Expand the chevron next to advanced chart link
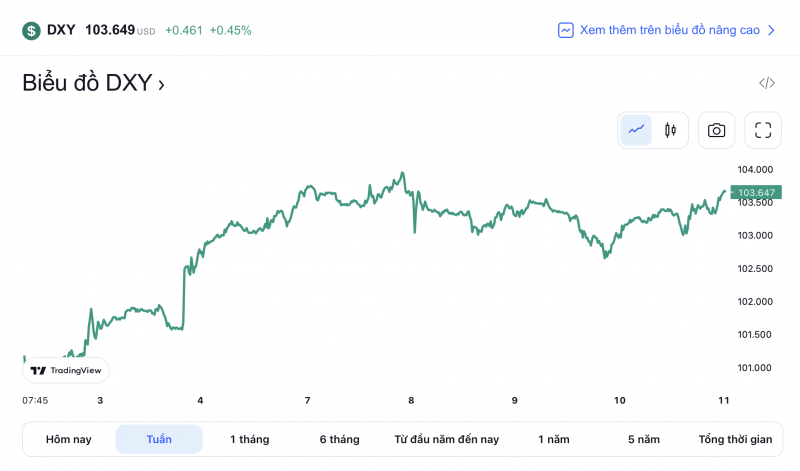This screenshot has height=471, width=800. coord(771,30)
